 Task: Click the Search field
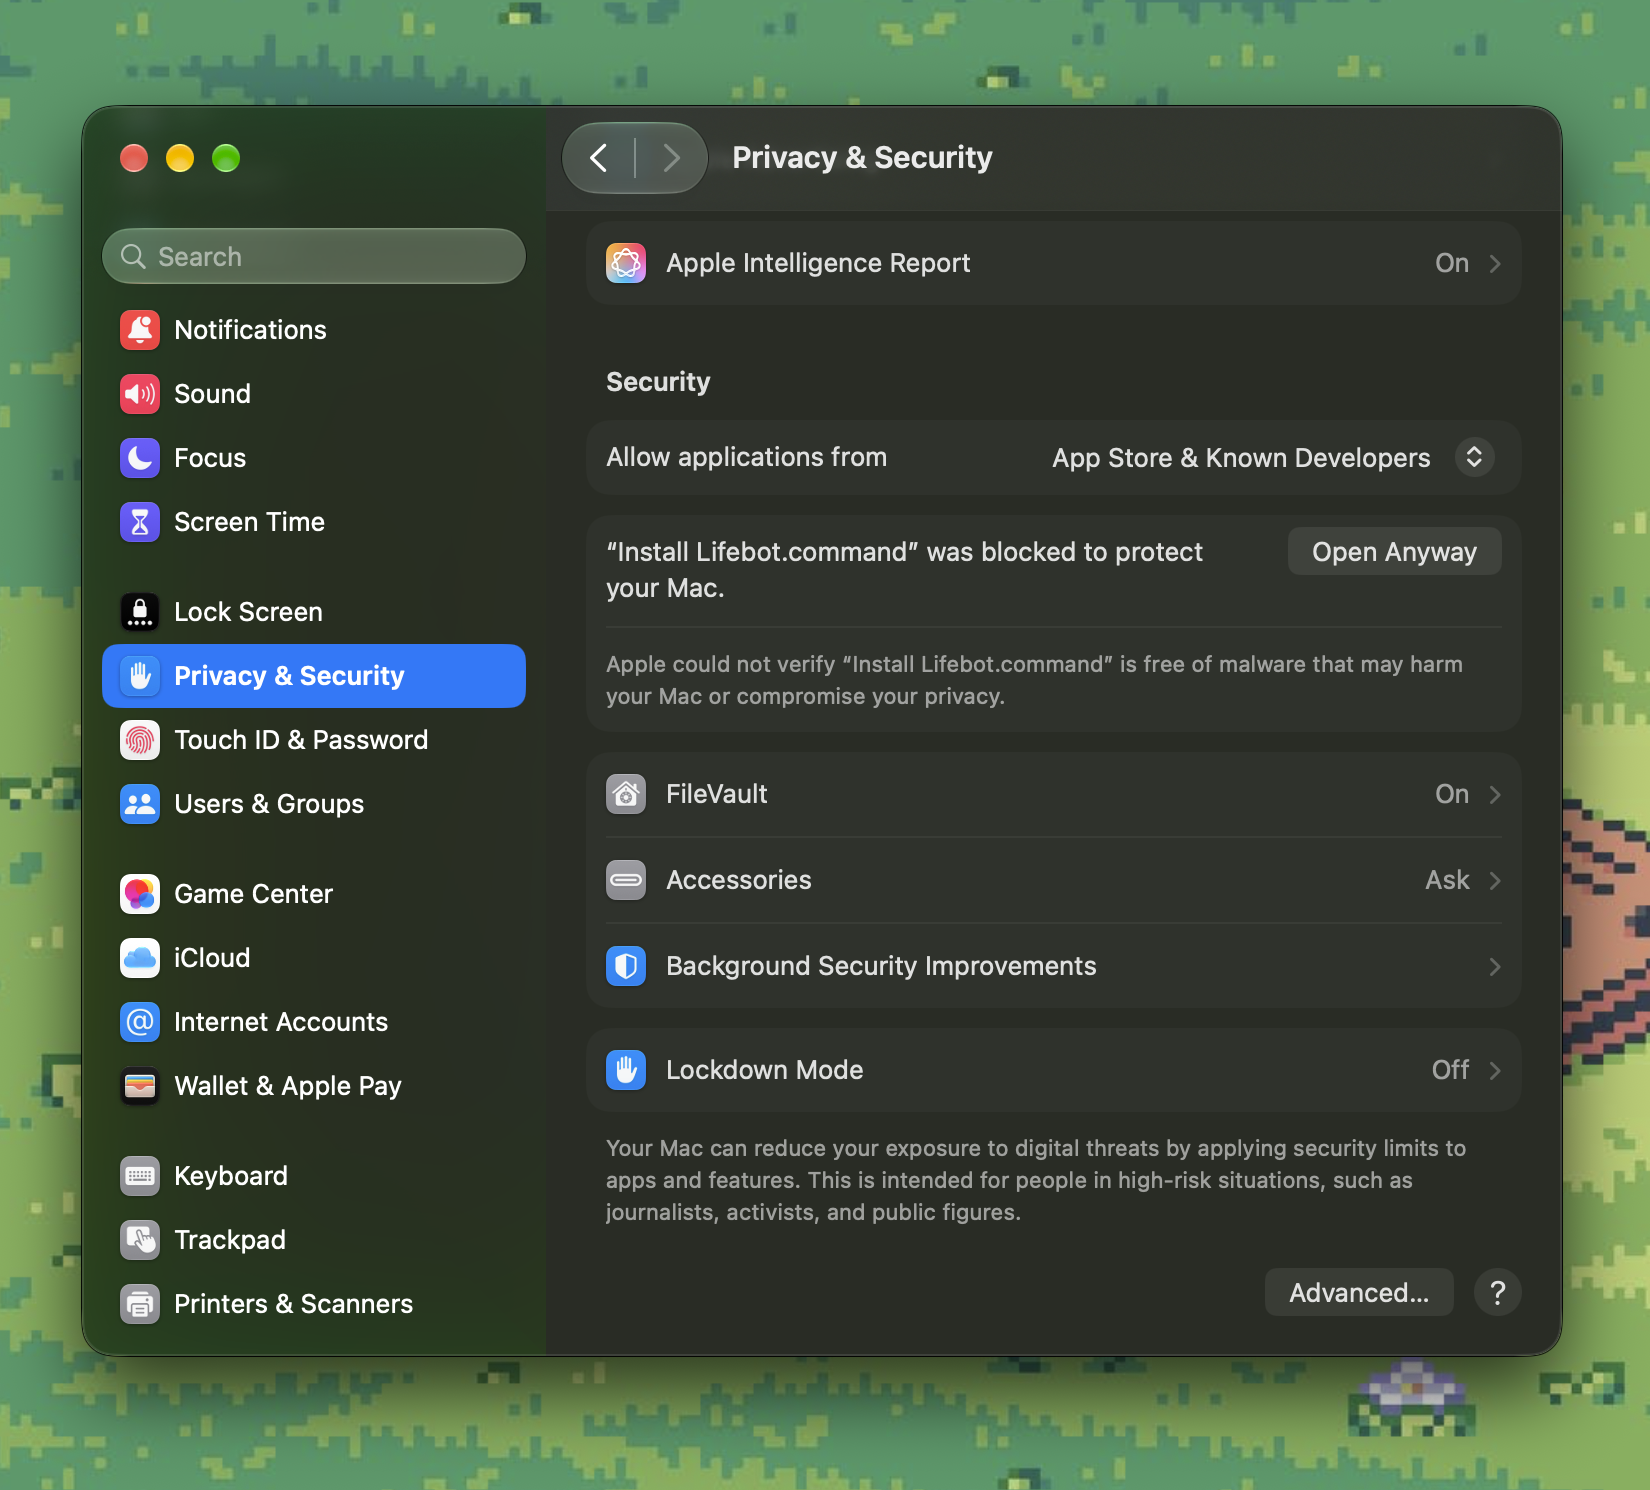(x=314, y=256)
